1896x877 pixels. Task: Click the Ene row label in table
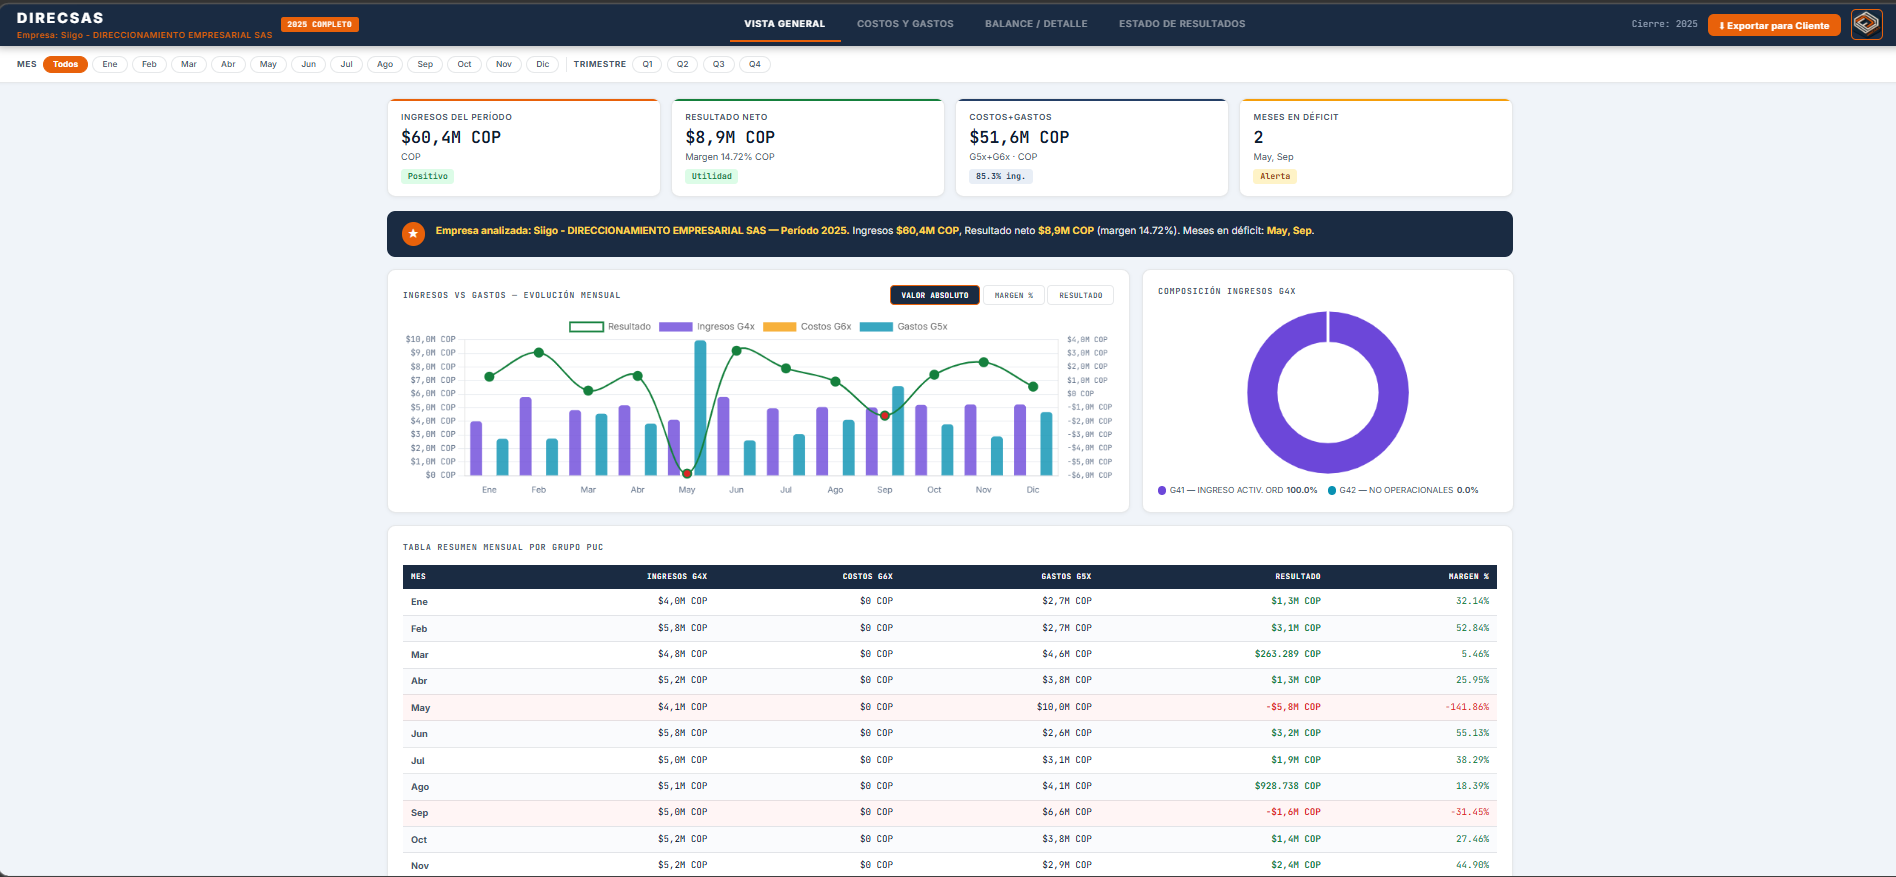click(x=419, y=602)
